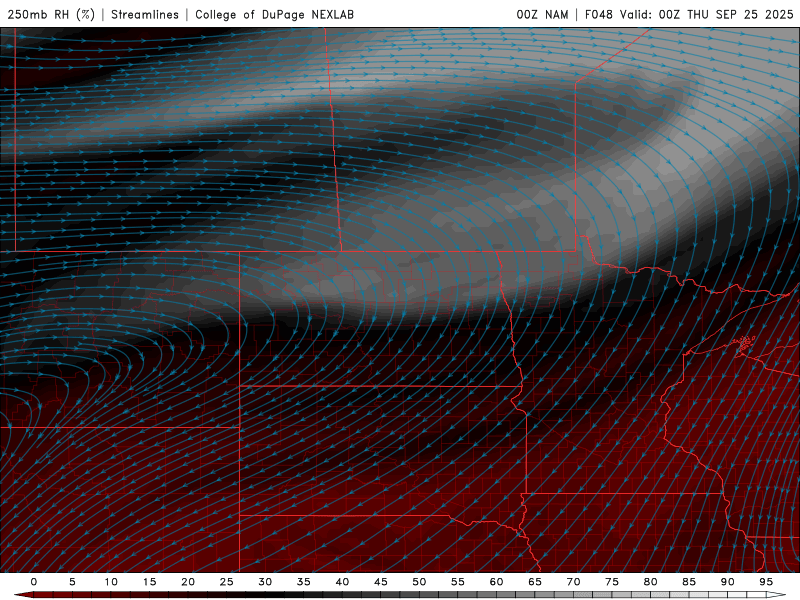Image resolution: width=800 pixels, height=600 pixels.
Task: Click the colorbar value "65"
Action: coord(535,582)
